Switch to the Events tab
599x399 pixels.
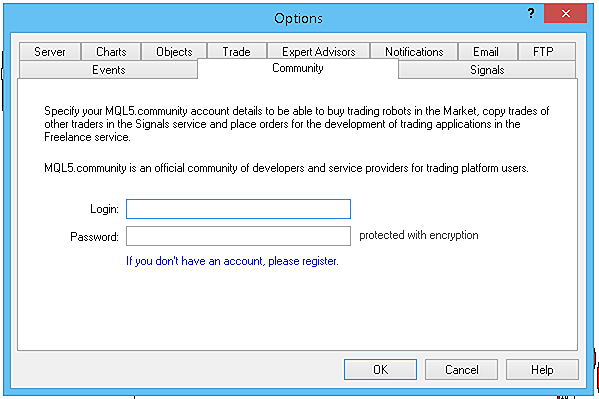108,70
